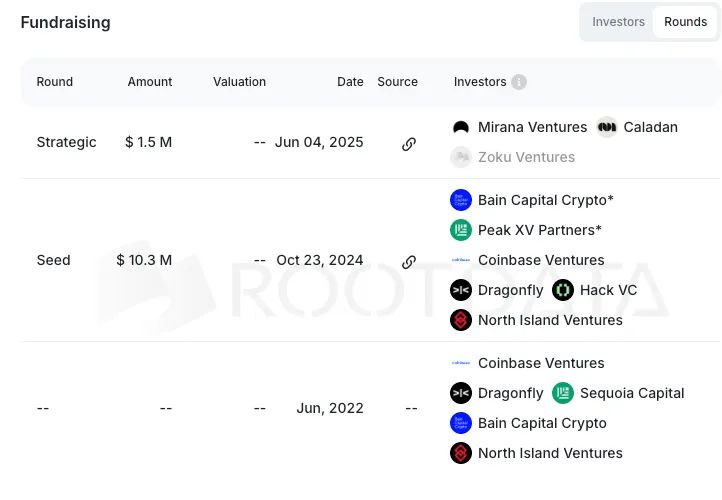
Task: Click the Jun, 2022 date cell
Action: coord(330,408)
